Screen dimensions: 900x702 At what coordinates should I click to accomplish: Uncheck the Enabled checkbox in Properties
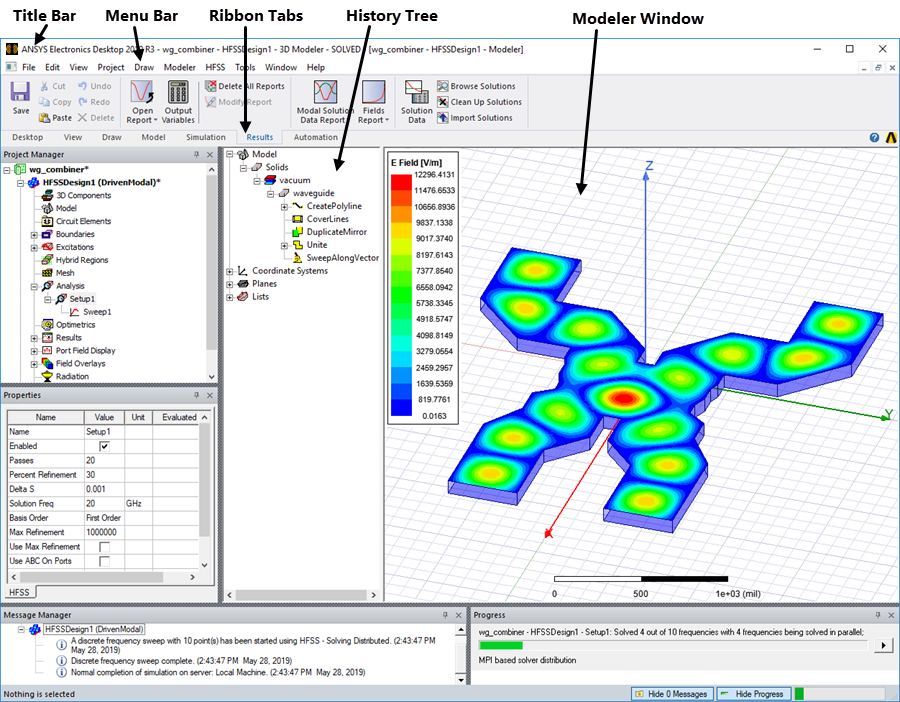105,446
